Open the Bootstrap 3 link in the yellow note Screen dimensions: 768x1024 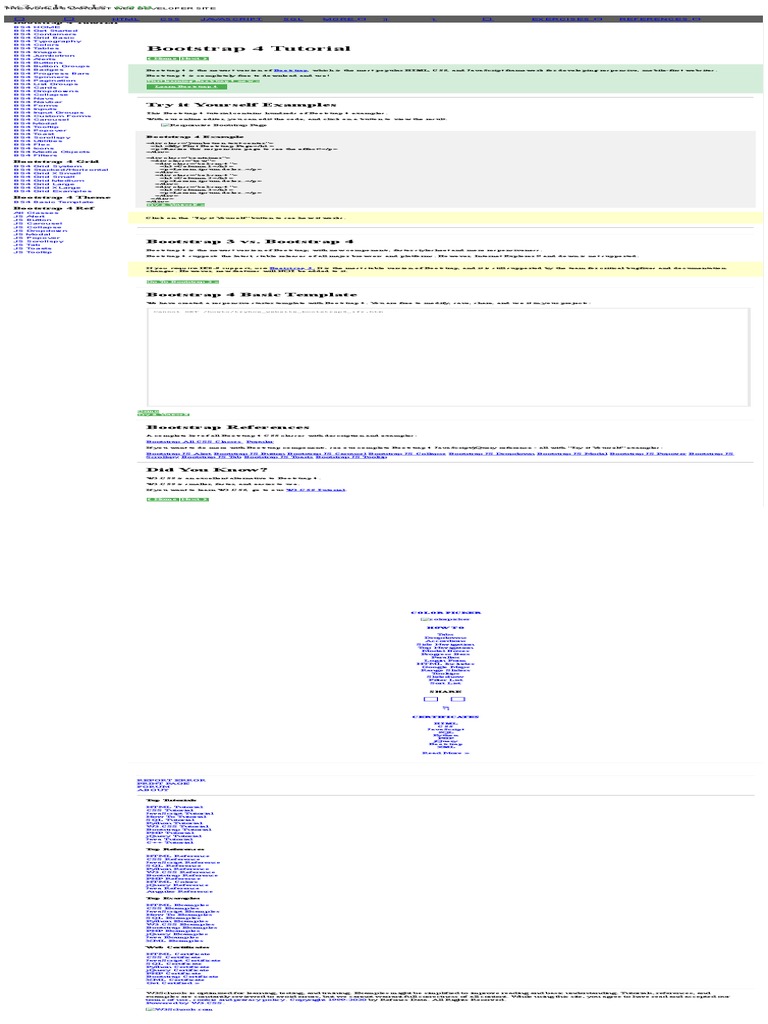[x=291, y=268]
